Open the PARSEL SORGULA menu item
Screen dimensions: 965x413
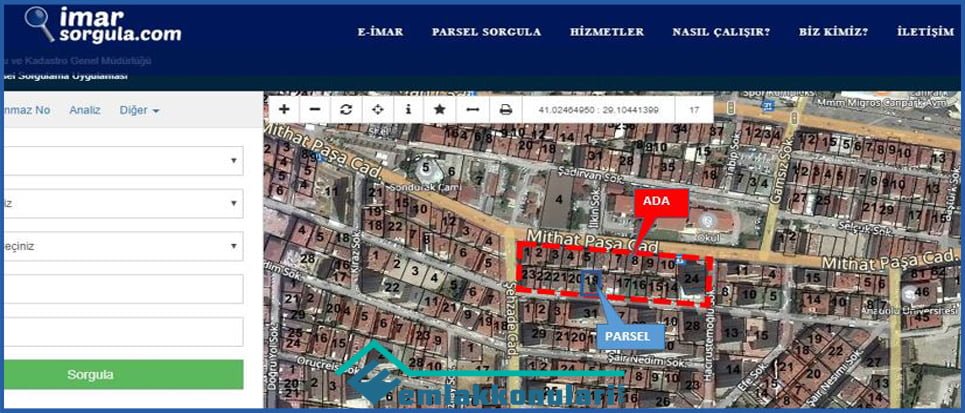coord(486,32)
